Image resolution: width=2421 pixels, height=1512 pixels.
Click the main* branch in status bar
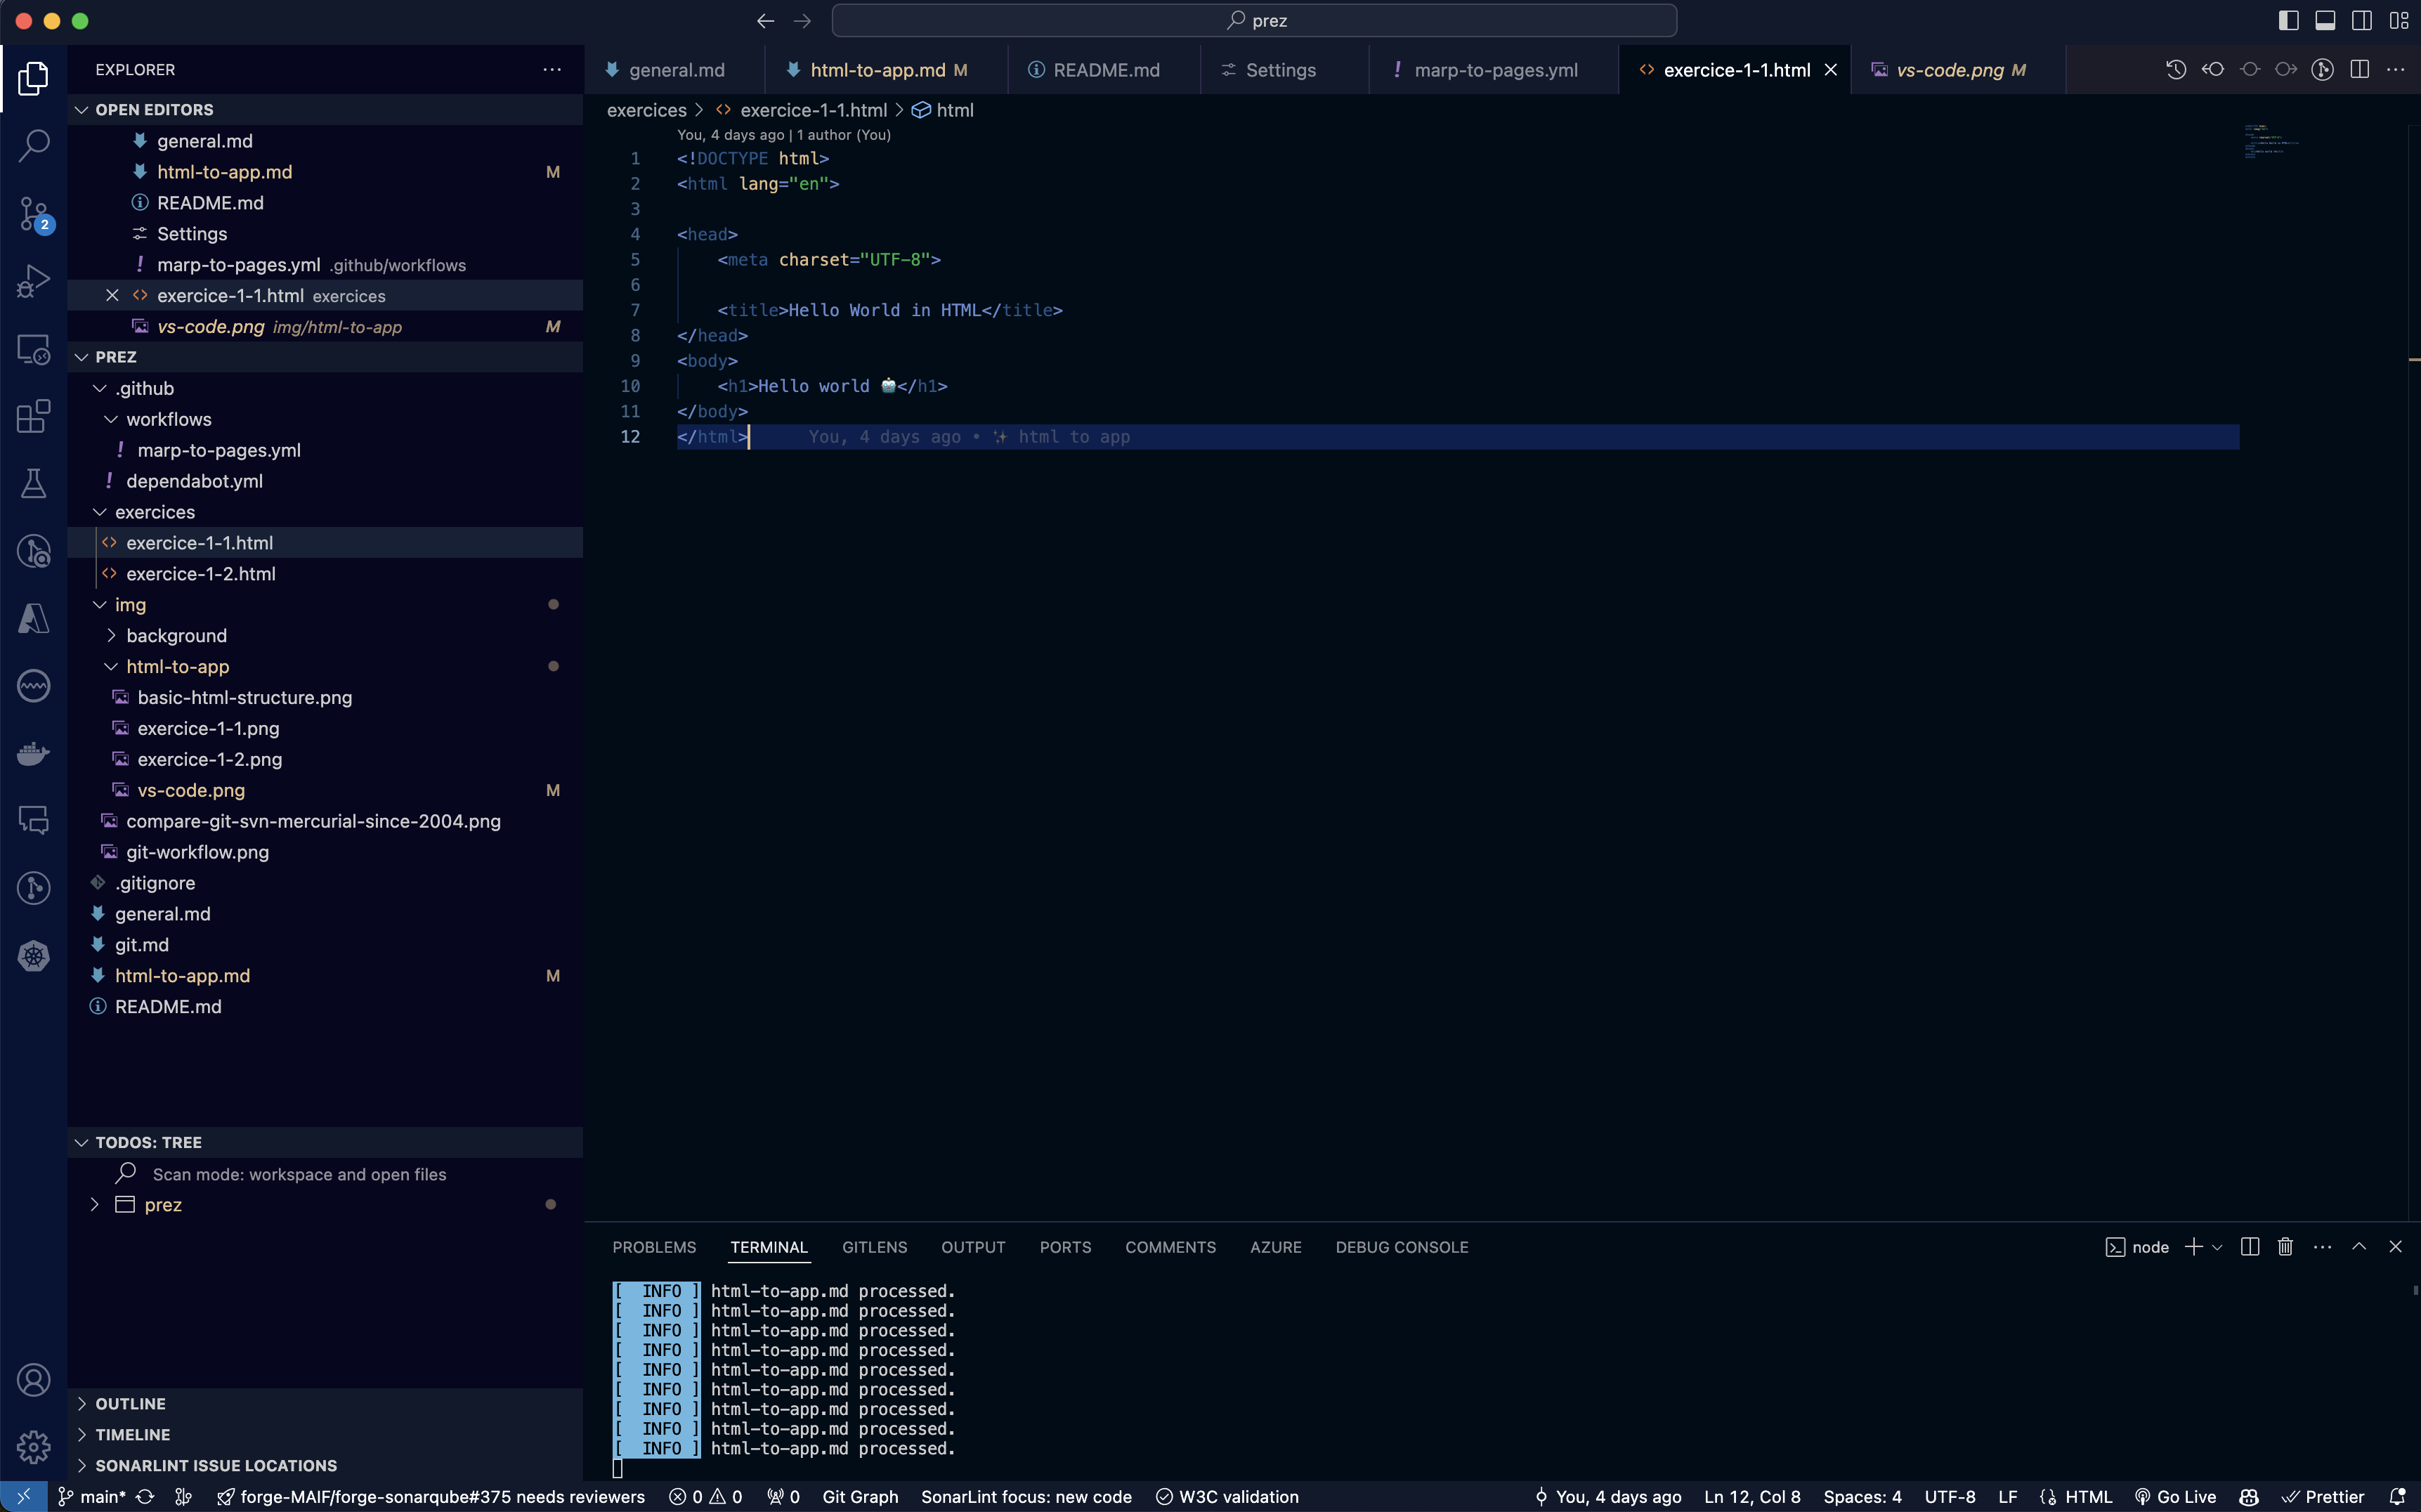click(x=92, y=1497)
